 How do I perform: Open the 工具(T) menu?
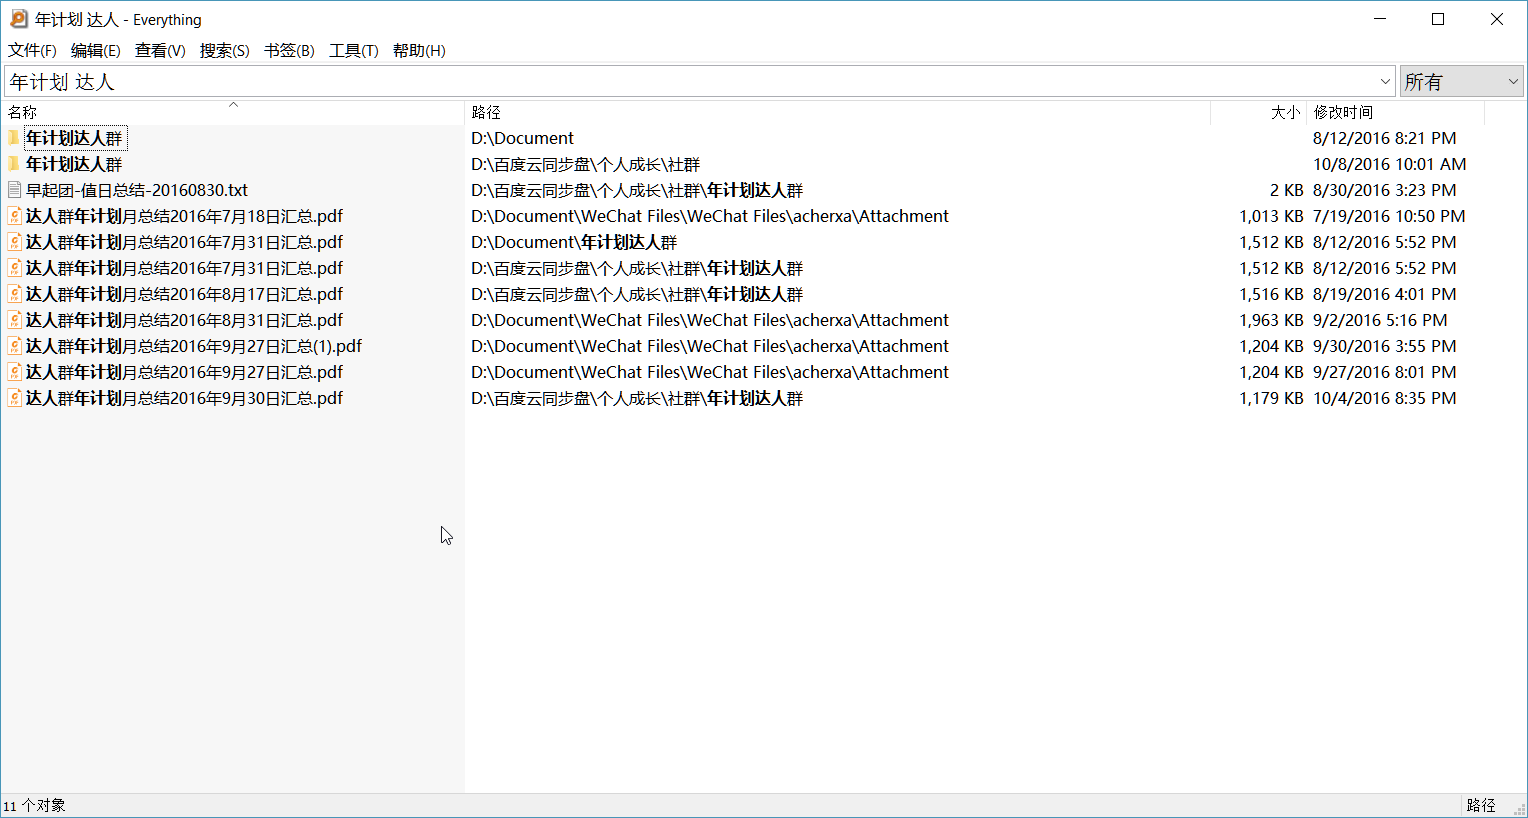[353, 50]
